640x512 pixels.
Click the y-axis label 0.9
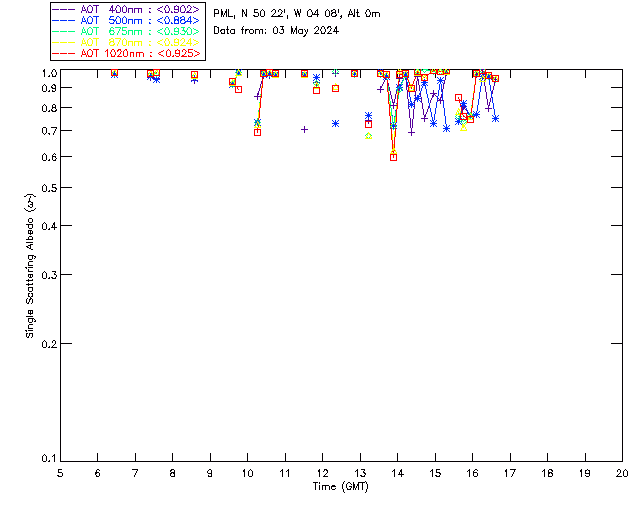tap(49, 88)
